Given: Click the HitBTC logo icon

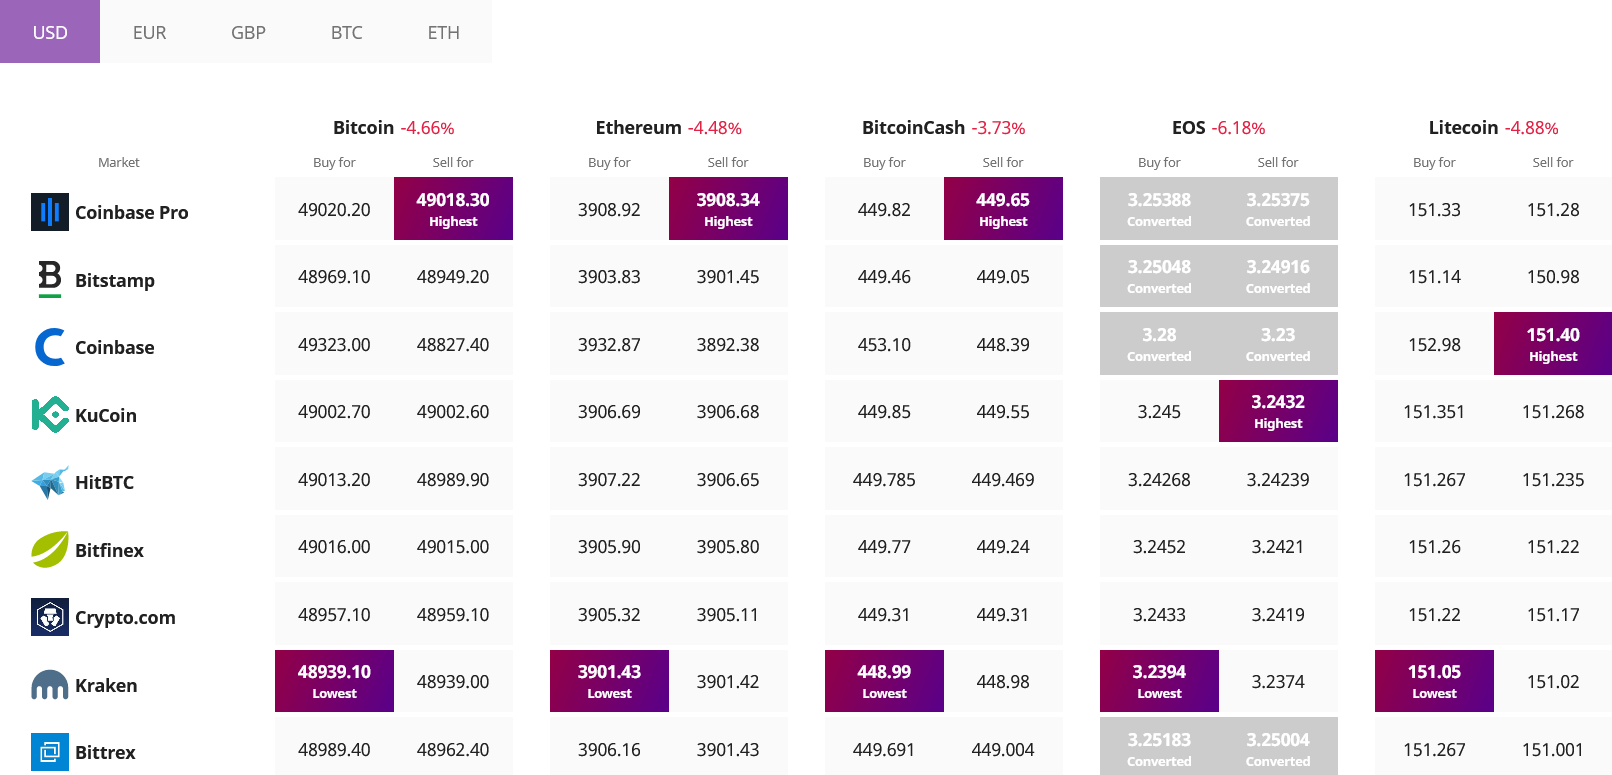Looking at the screenshot, I should pos(50,482).
